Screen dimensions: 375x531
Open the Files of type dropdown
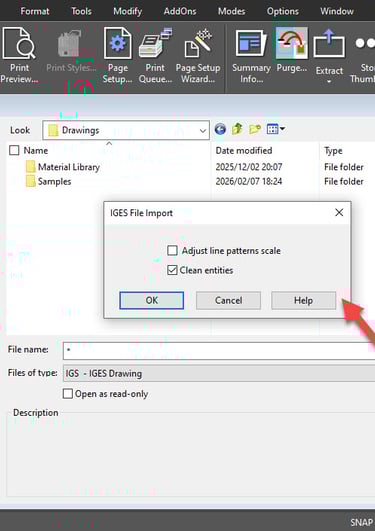click(x=219, y=374)
